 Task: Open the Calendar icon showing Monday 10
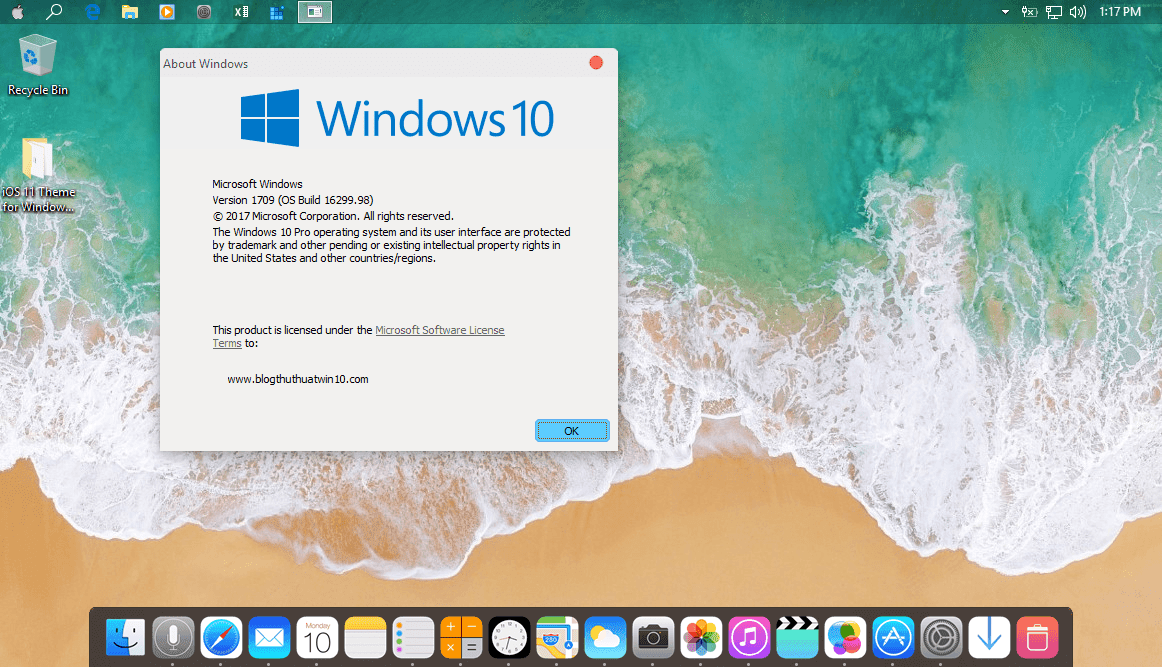[317, 637]
